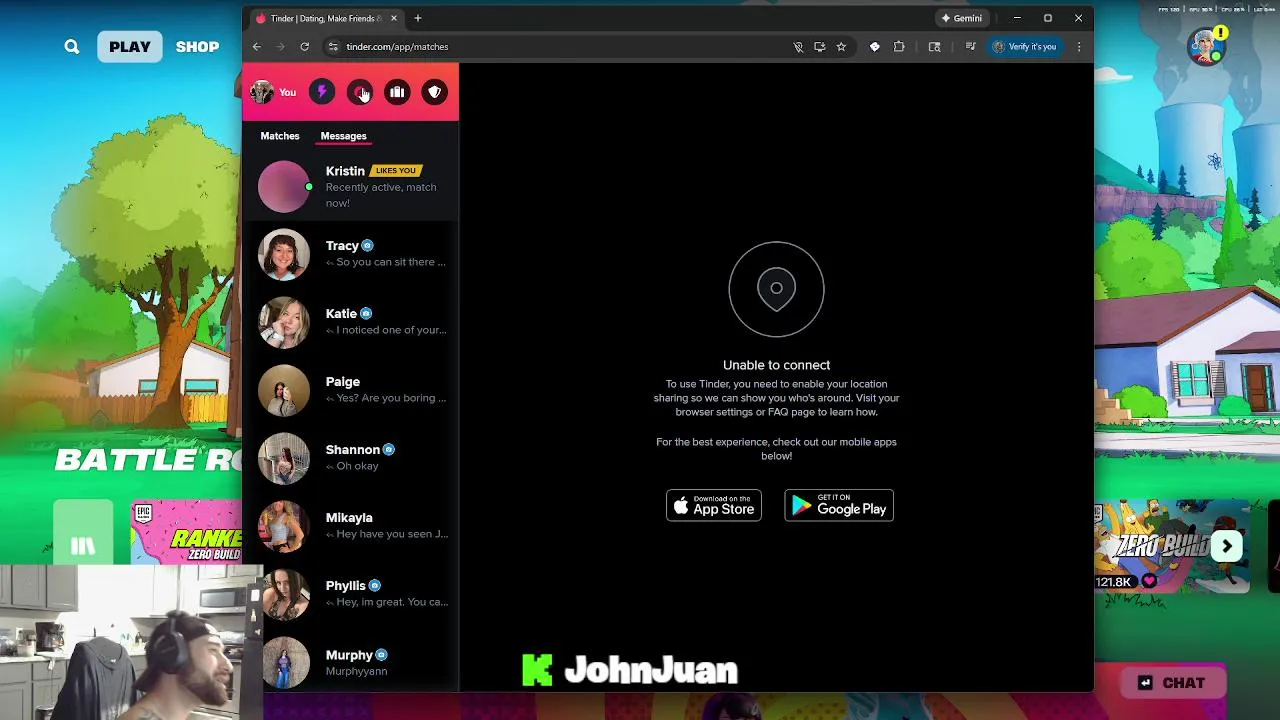Open the Safety shield icon
The width and height of the screenshot is (1280, 720).
[434, 92]
